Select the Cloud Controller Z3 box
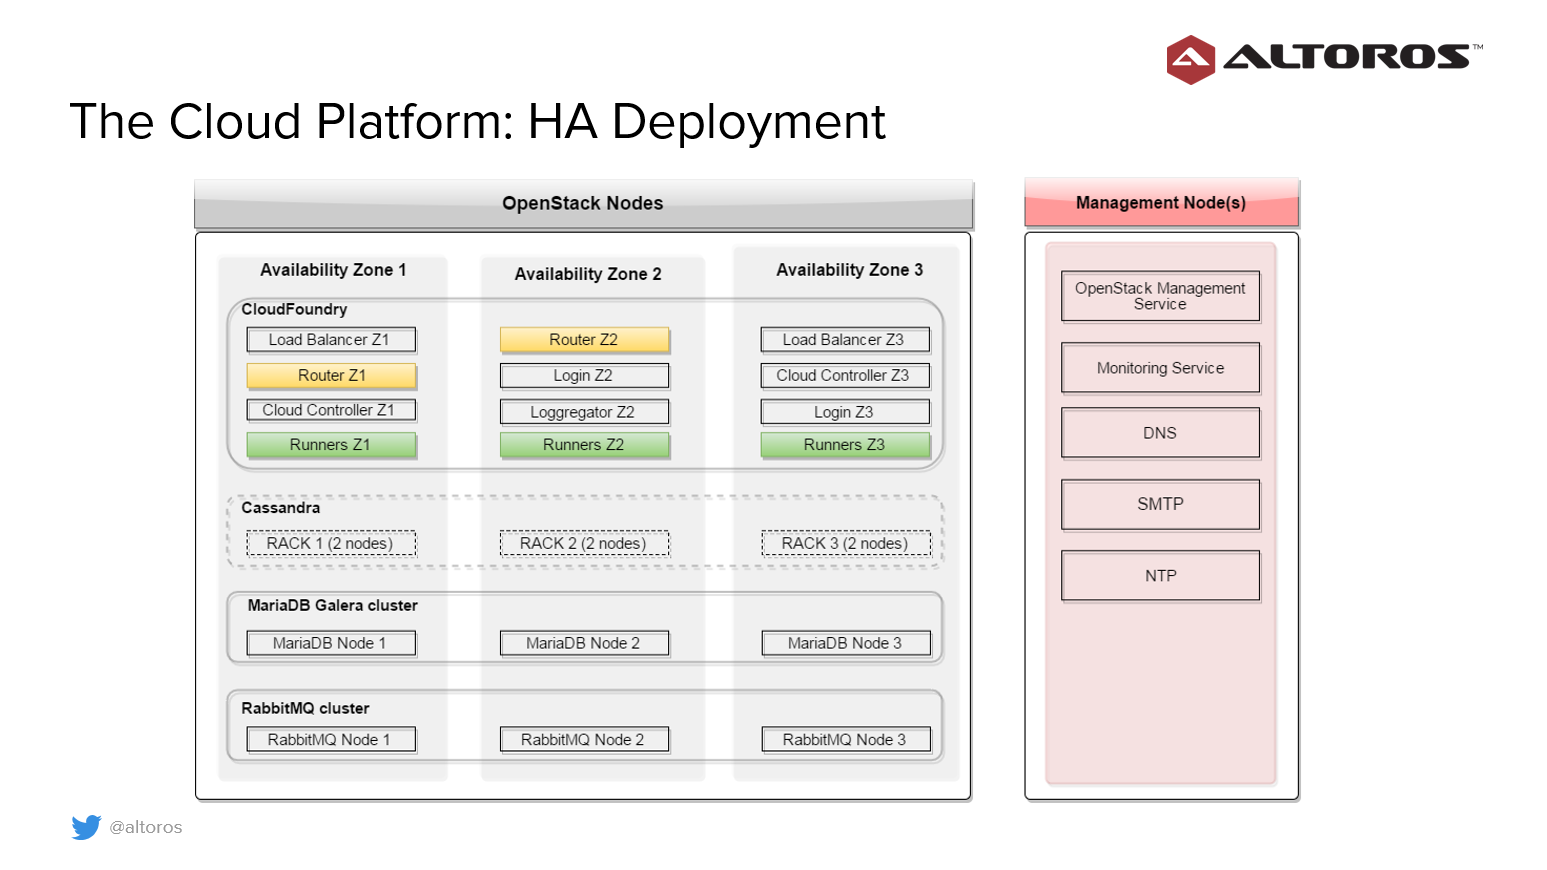Screen dimensions: 1547x870 [845, 376]
